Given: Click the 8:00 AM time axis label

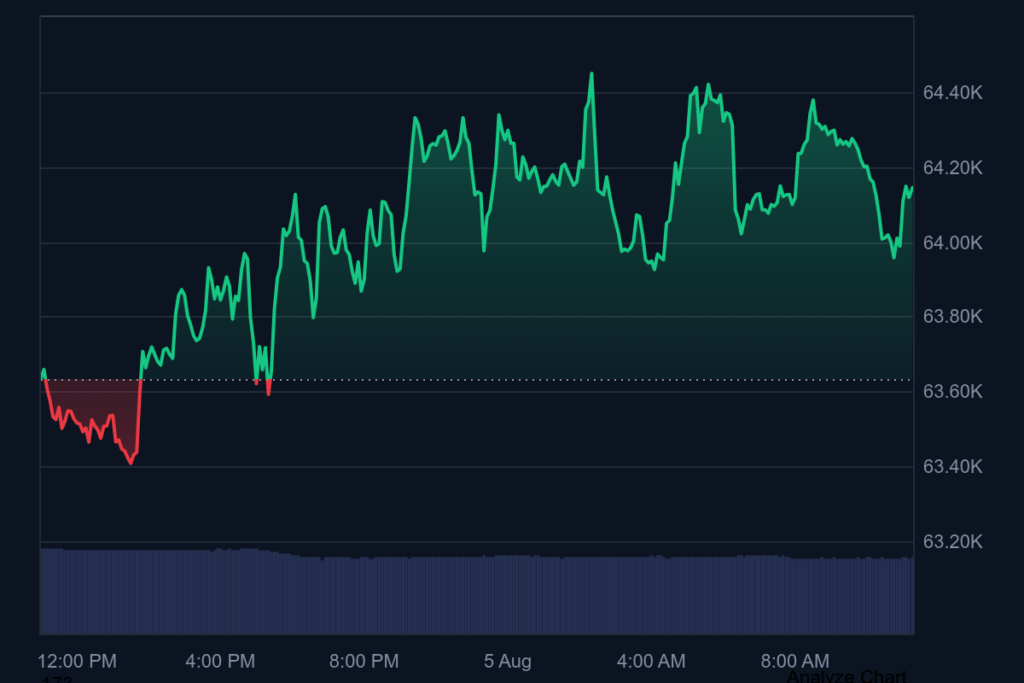Looking at the screenshot, I should [795, 661].
